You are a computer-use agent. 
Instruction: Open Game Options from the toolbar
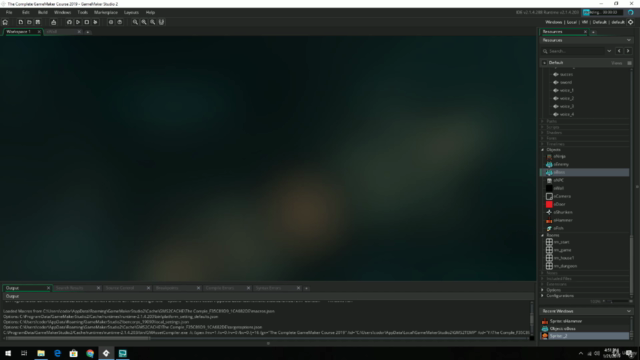111,22
